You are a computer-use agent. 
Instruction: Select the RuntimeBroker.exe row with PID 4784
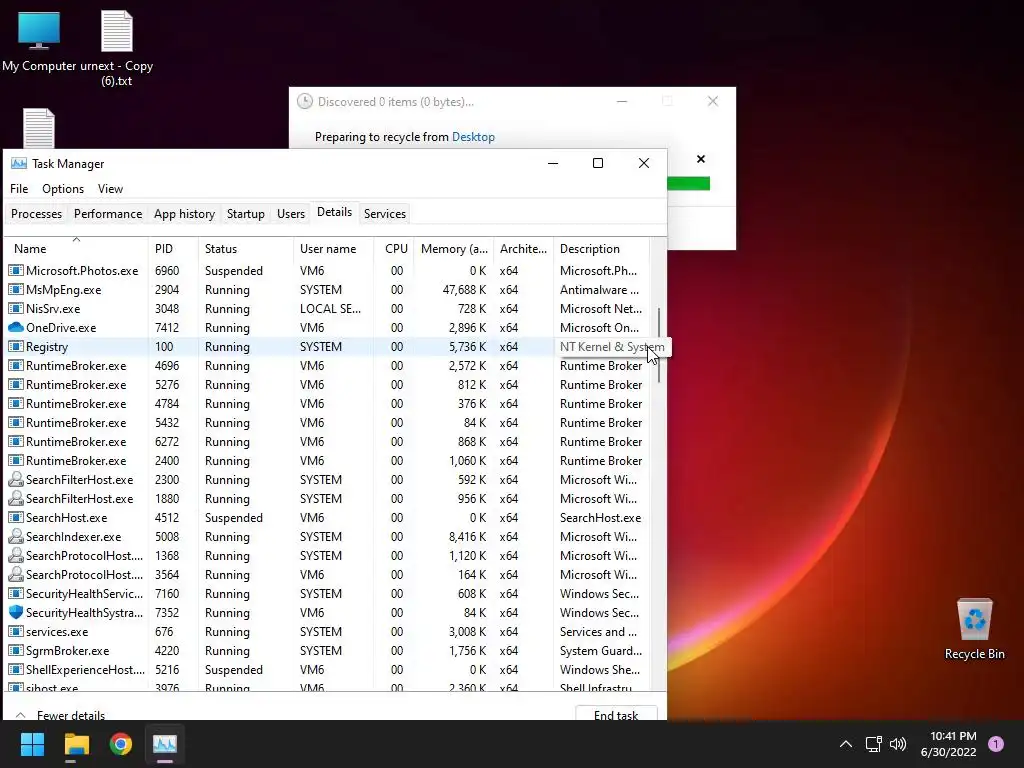[328, 404]
